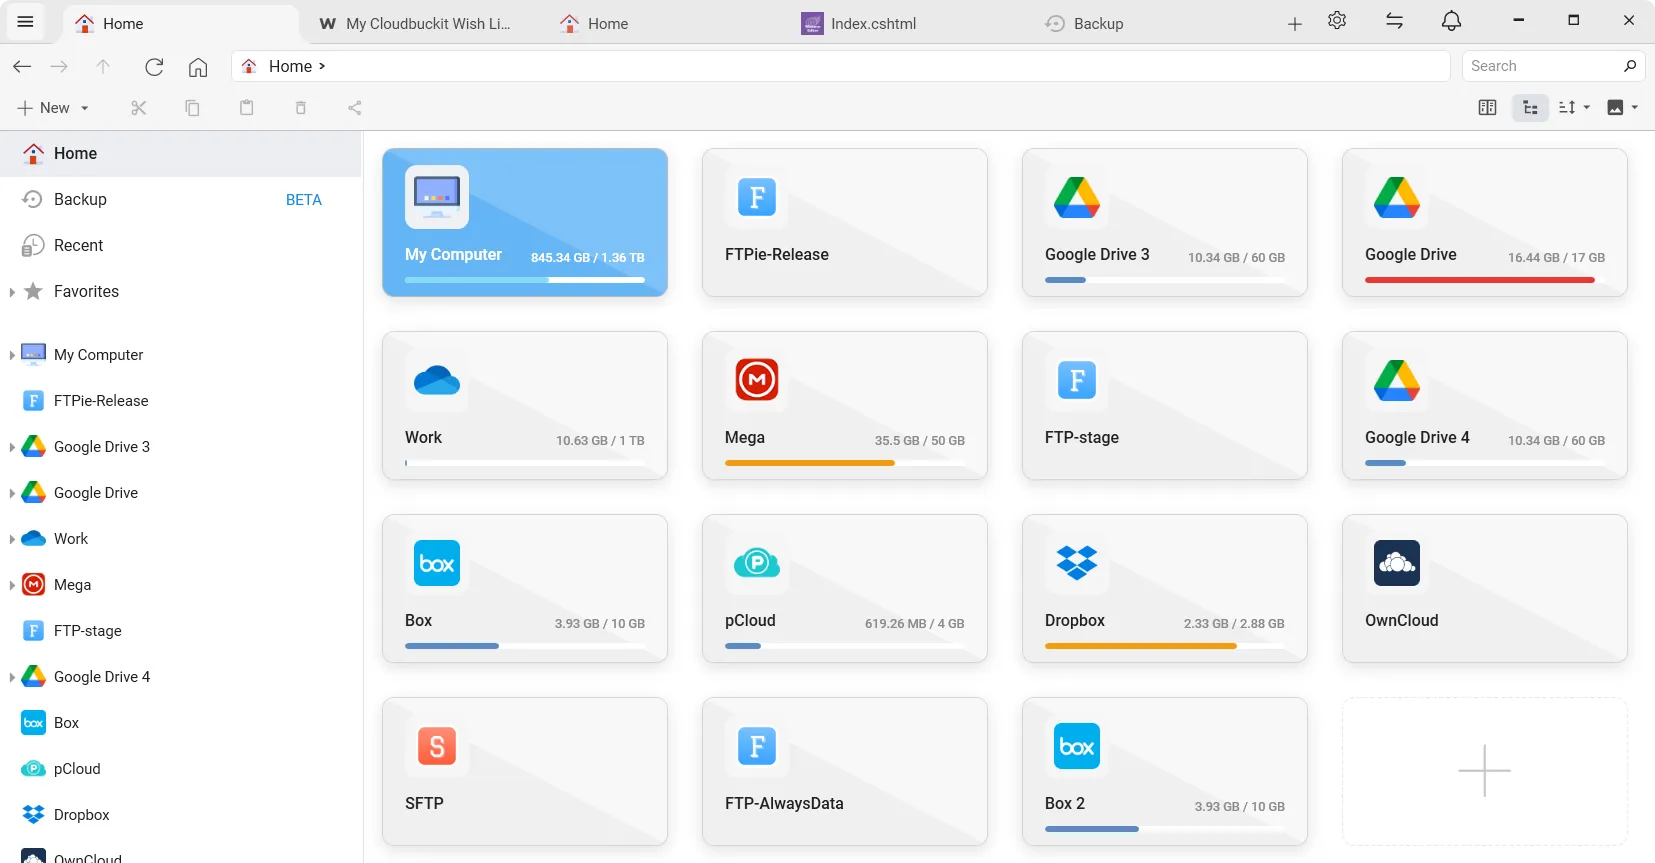This screenshot has height=863, width=1655.
Task: Open FTP-stage tile
Action: tap(1165, 405)
